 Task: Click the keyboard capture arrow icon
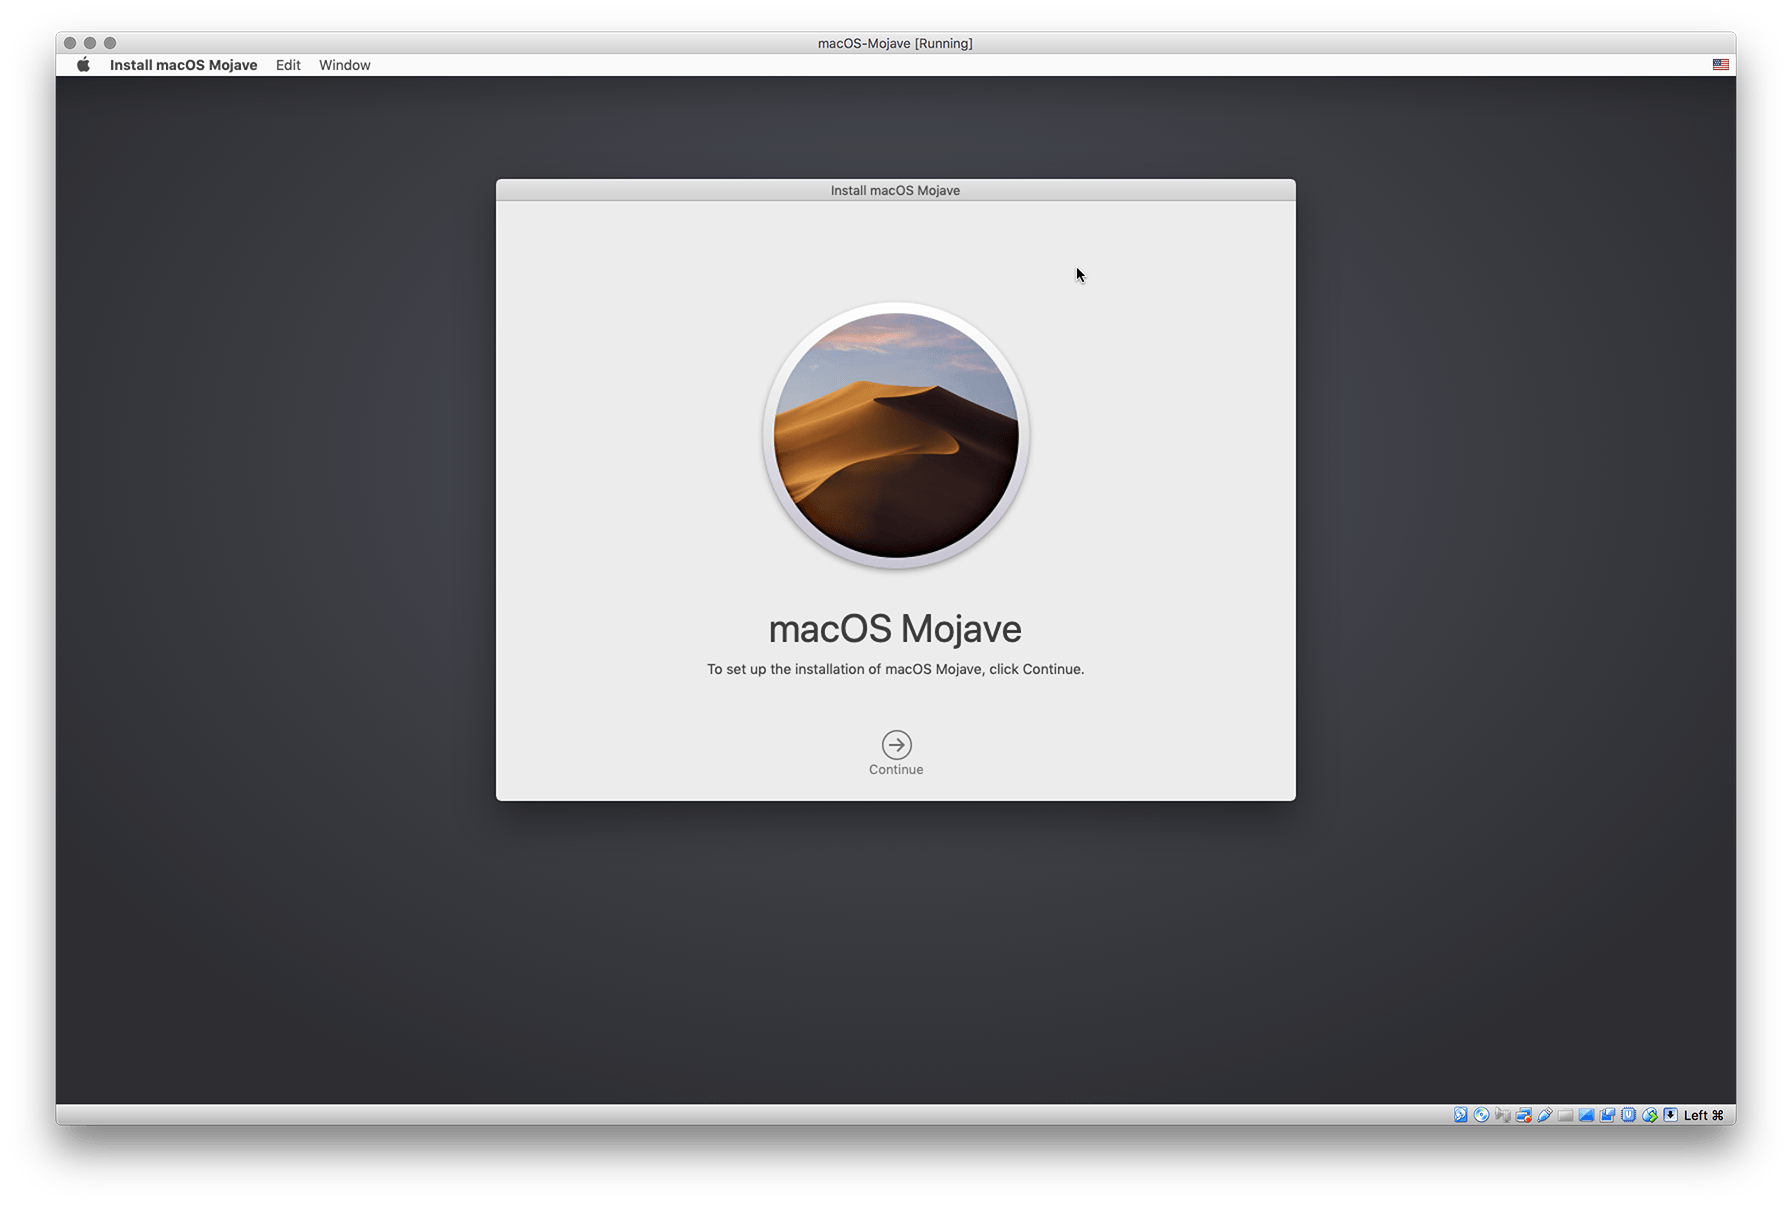click(x=1671, y=1115)
